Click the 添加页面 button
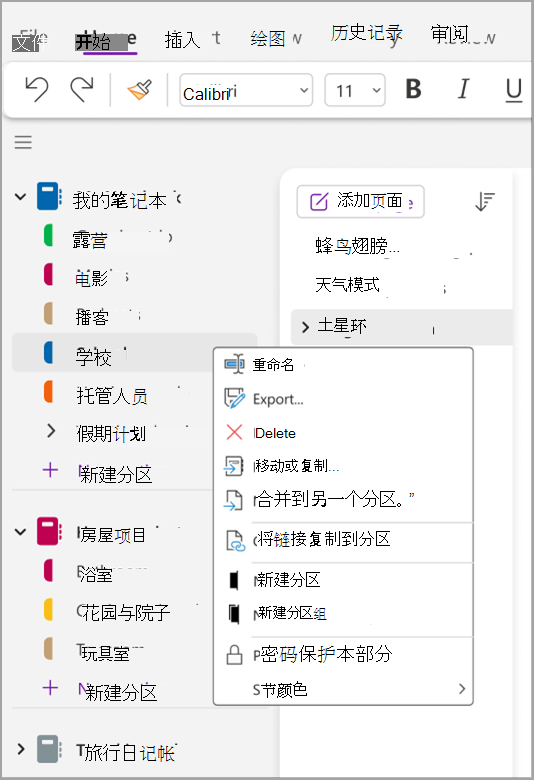 360,201
